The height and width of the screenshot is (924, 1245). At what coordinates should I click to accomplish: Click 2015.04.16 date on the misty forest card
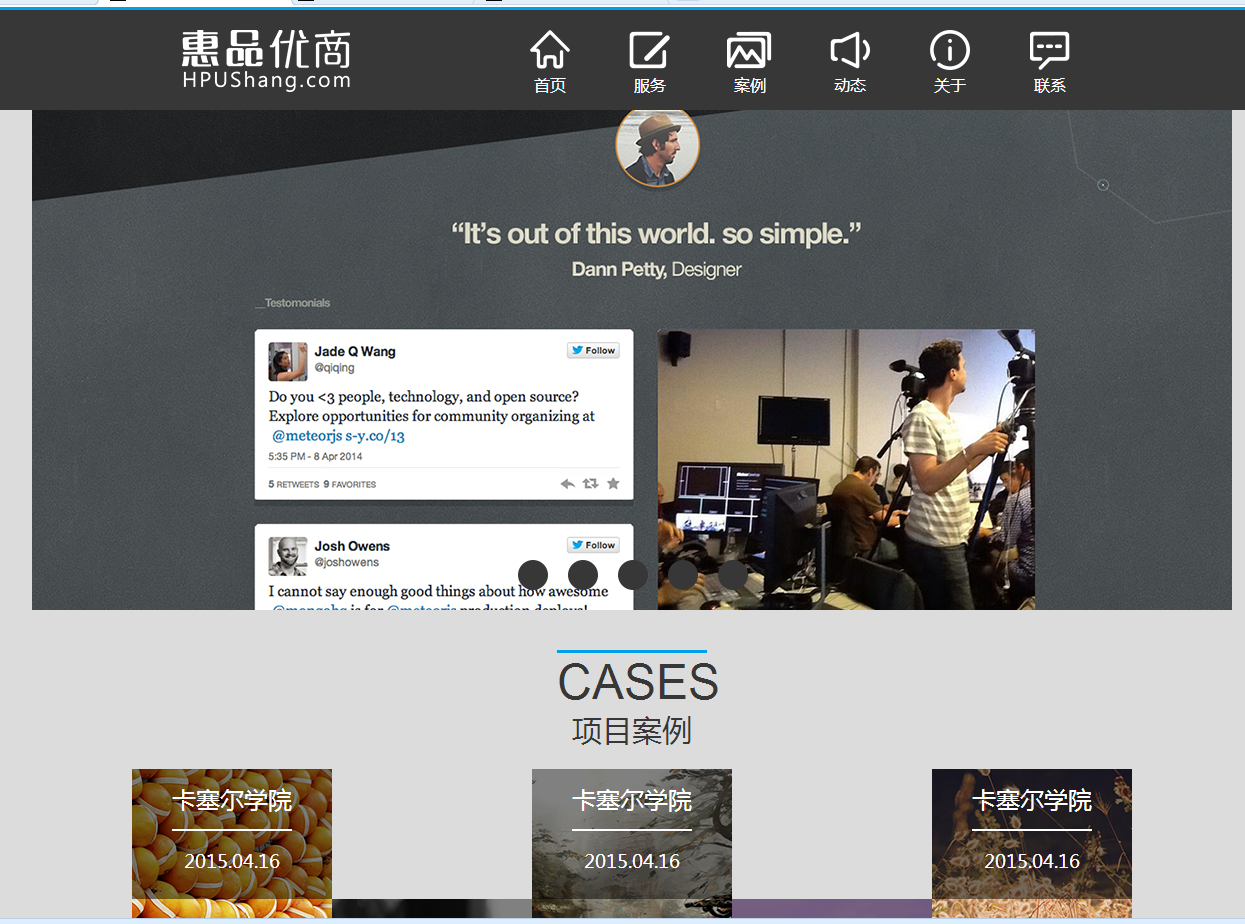632,861
